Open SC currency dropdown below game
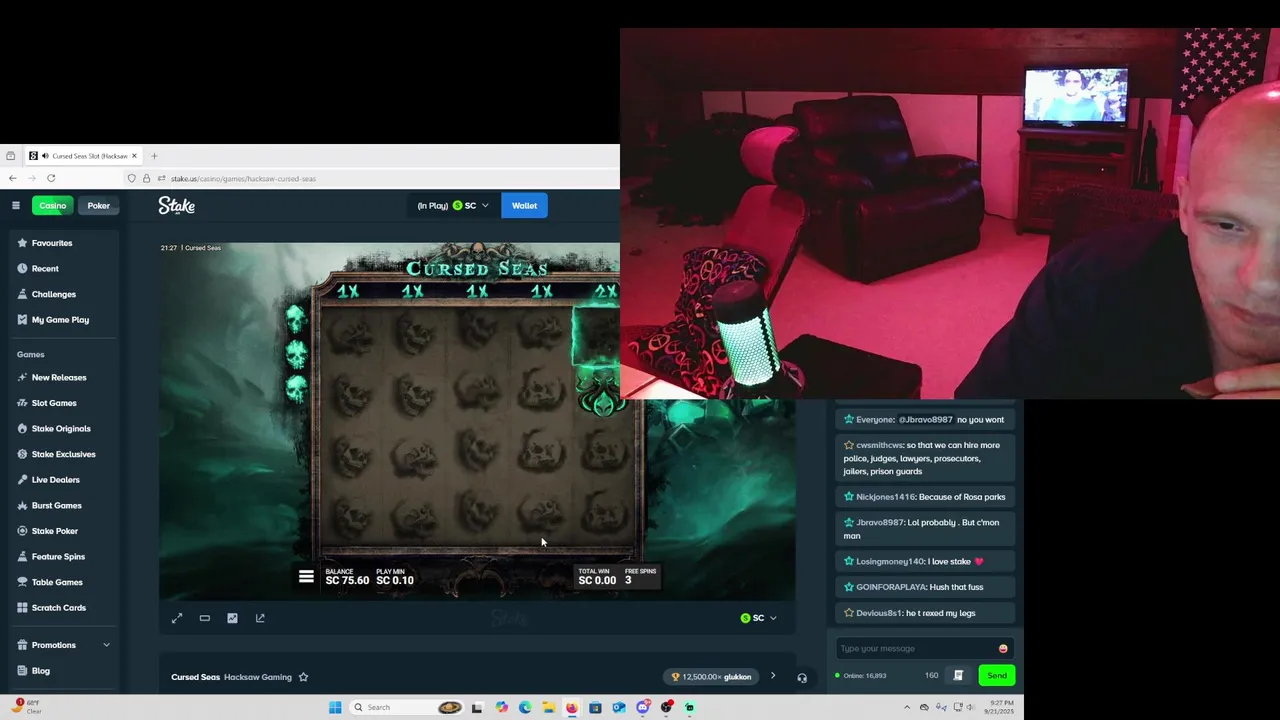The height and width of the screenshot is (720, 1280). [x=758, y=618]
